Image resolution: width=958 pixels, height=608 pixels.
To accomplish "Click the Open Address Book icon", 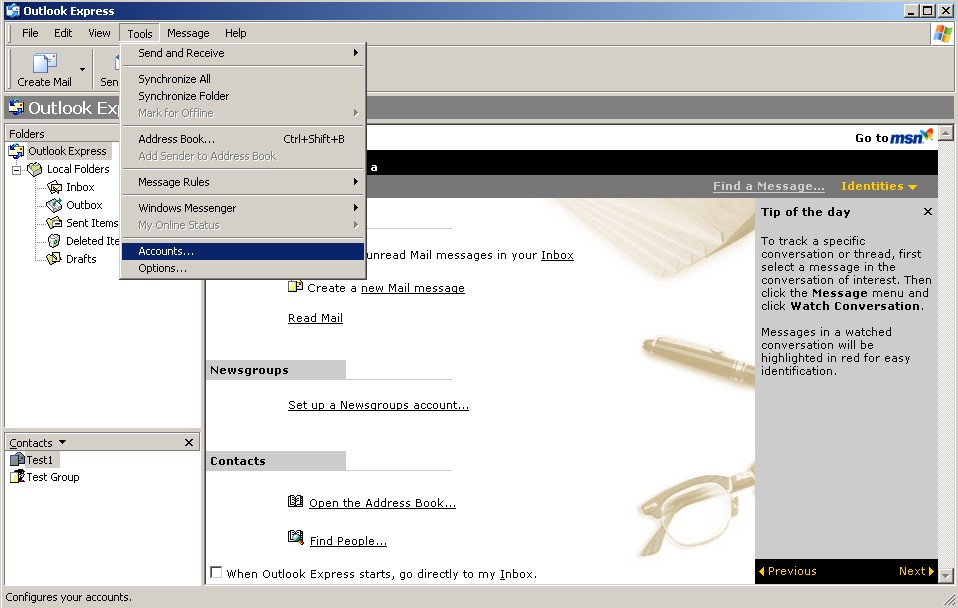I will pyautogui.click(x=295, y=502).
